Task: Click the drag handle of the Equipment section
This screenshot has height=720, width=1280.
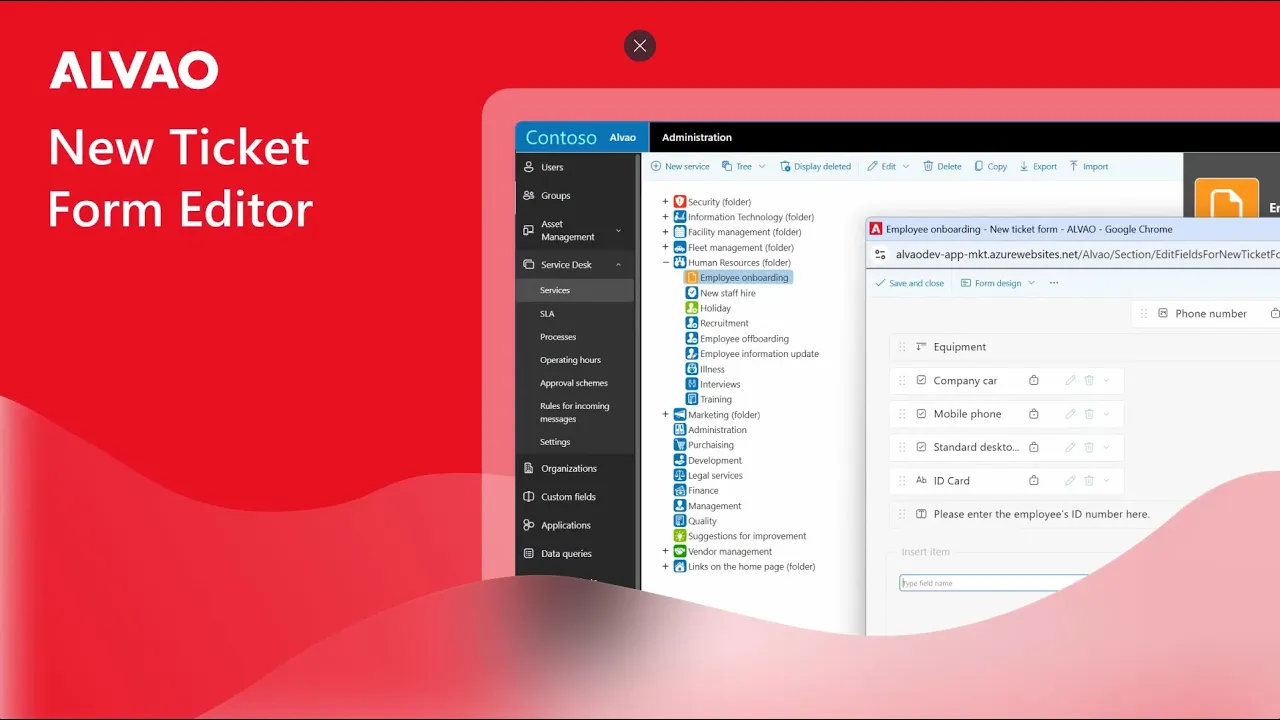Action: [x=902, y=347]
